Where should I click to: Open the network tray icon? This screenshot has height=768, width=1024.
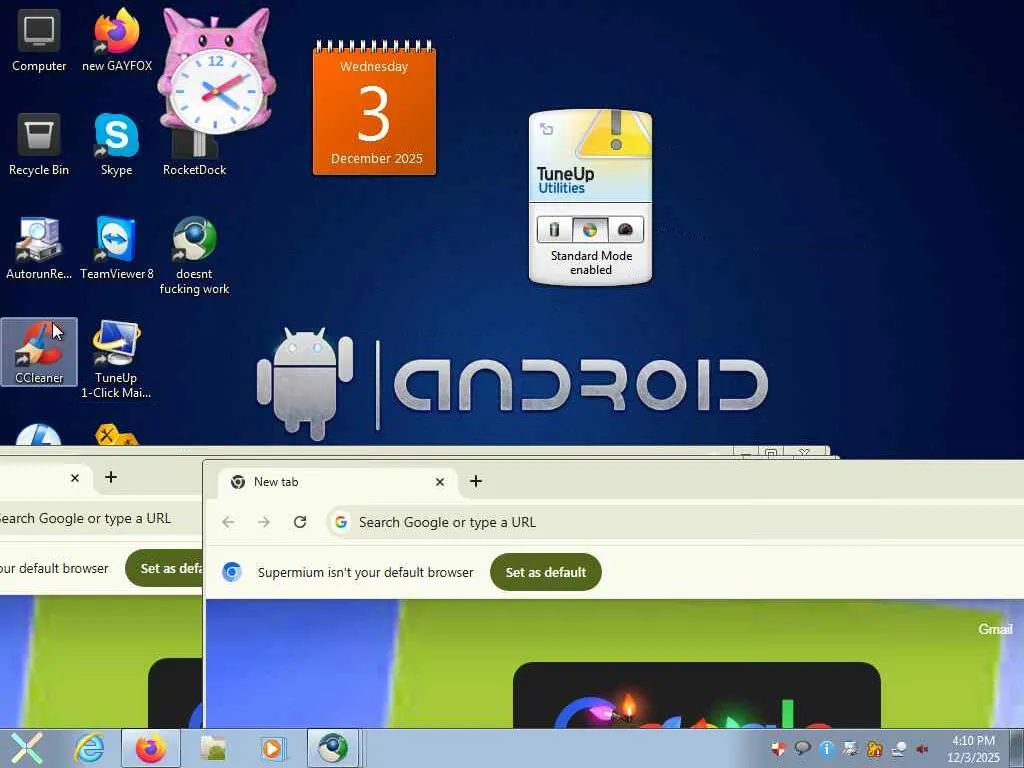click(x=899, y=748)
